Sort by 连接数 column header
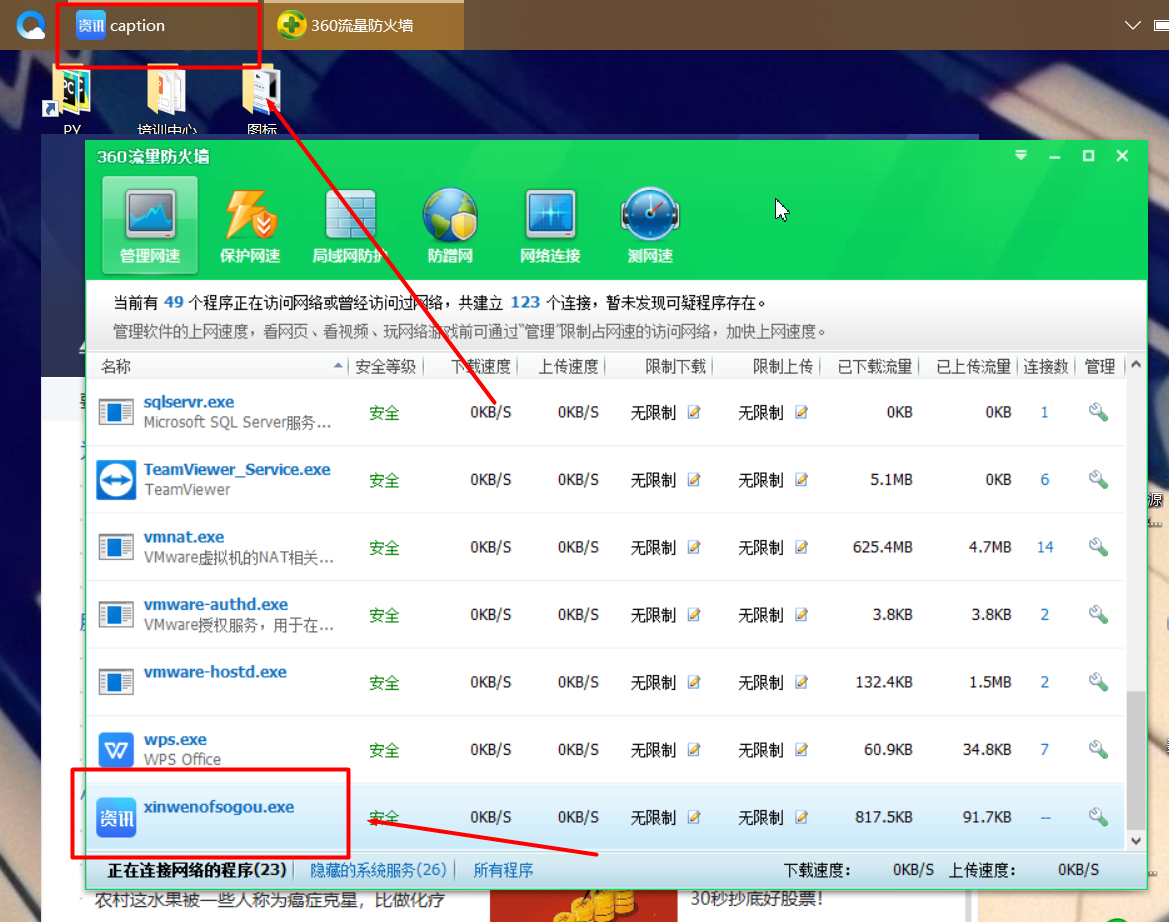 tap(1045, 366)
